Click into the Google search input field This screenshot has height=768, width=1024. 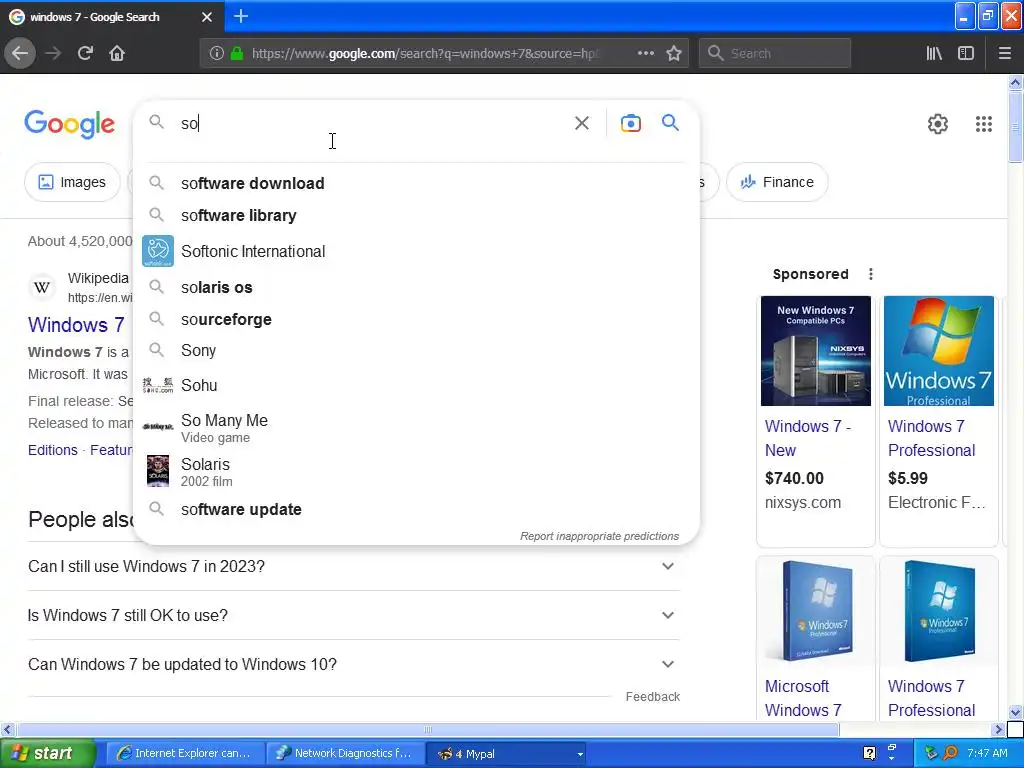(x=372, y=123)
